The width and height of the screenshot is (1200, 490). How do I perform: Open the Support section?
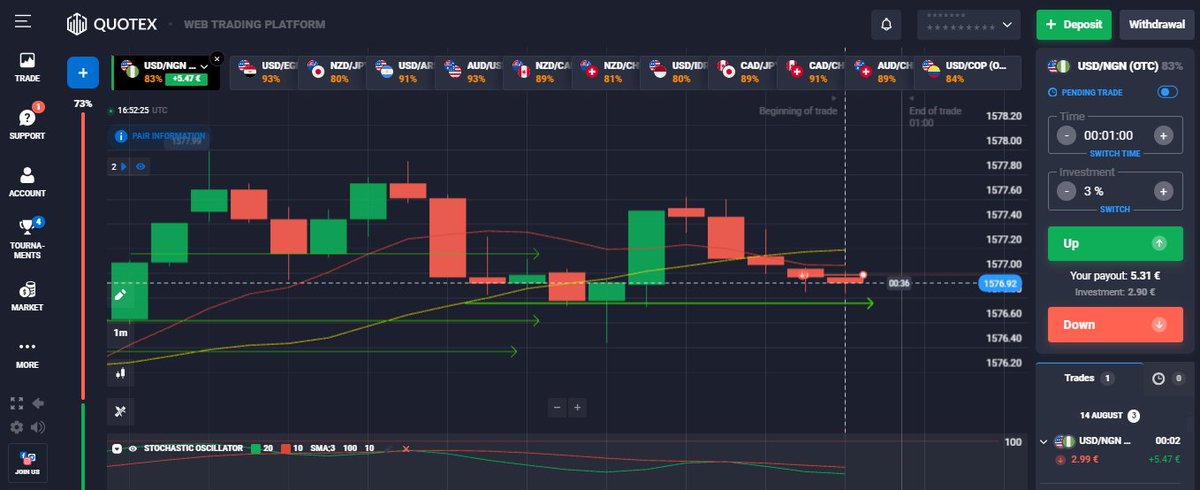pos(27,123)
